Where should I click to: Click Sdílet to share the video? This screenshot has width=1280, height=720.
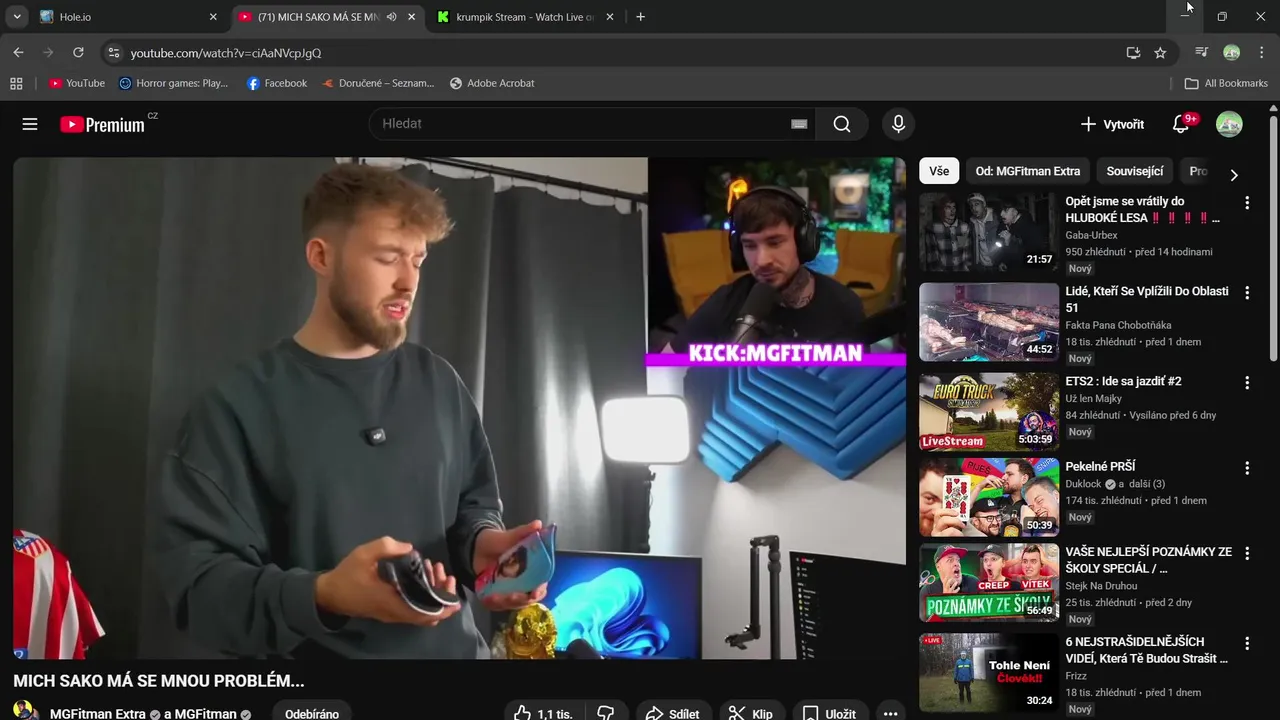click(673, 713)
